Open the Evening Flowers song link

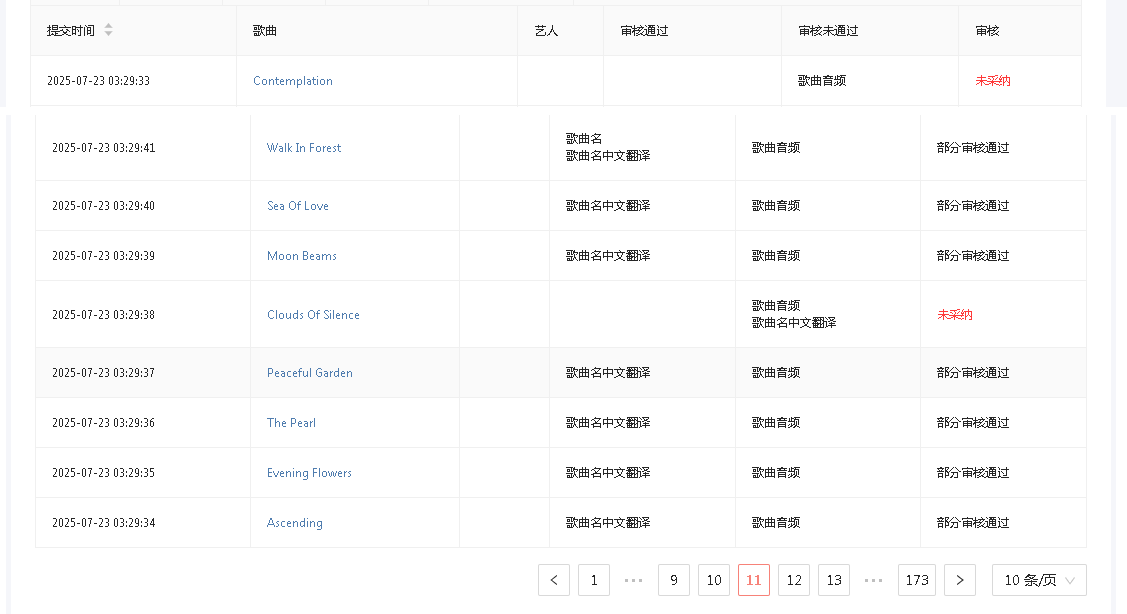pos(309,473)
